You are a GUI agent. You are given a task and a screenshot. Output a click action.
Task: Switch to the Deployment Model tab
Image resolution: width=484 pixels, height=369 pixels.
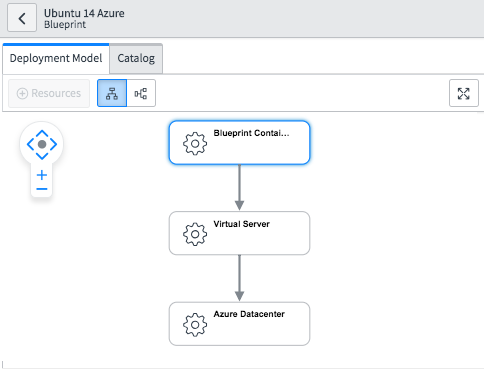pyautogui.click(x=56, y=58)
